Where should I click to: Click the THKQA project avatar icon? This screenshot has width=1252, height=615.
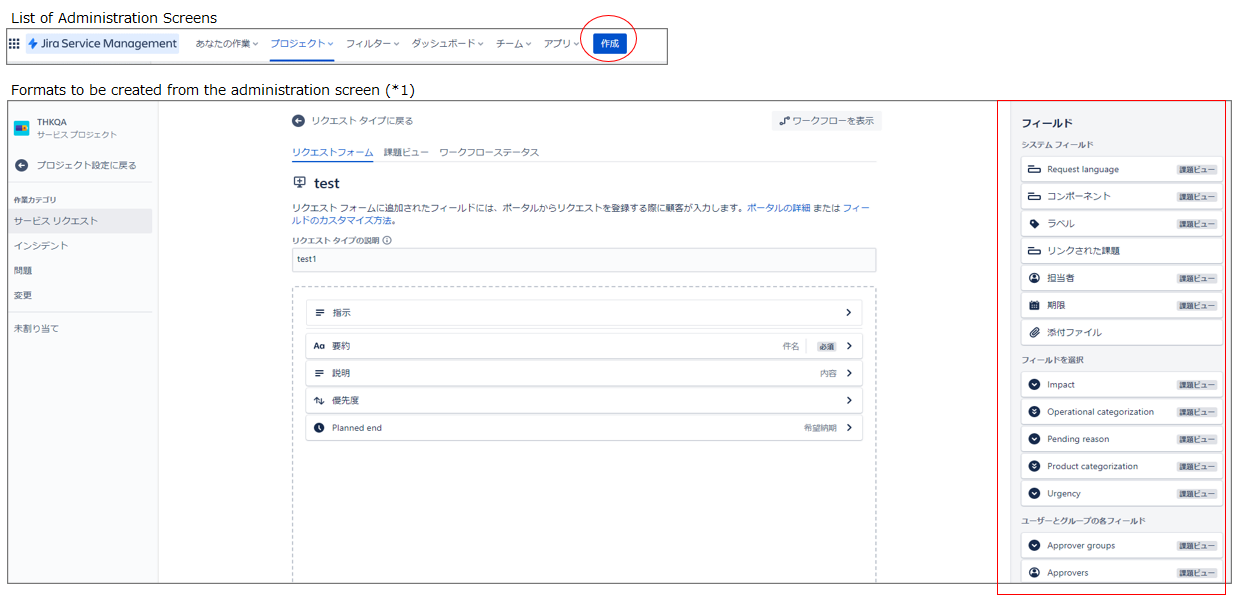[21, 128]
